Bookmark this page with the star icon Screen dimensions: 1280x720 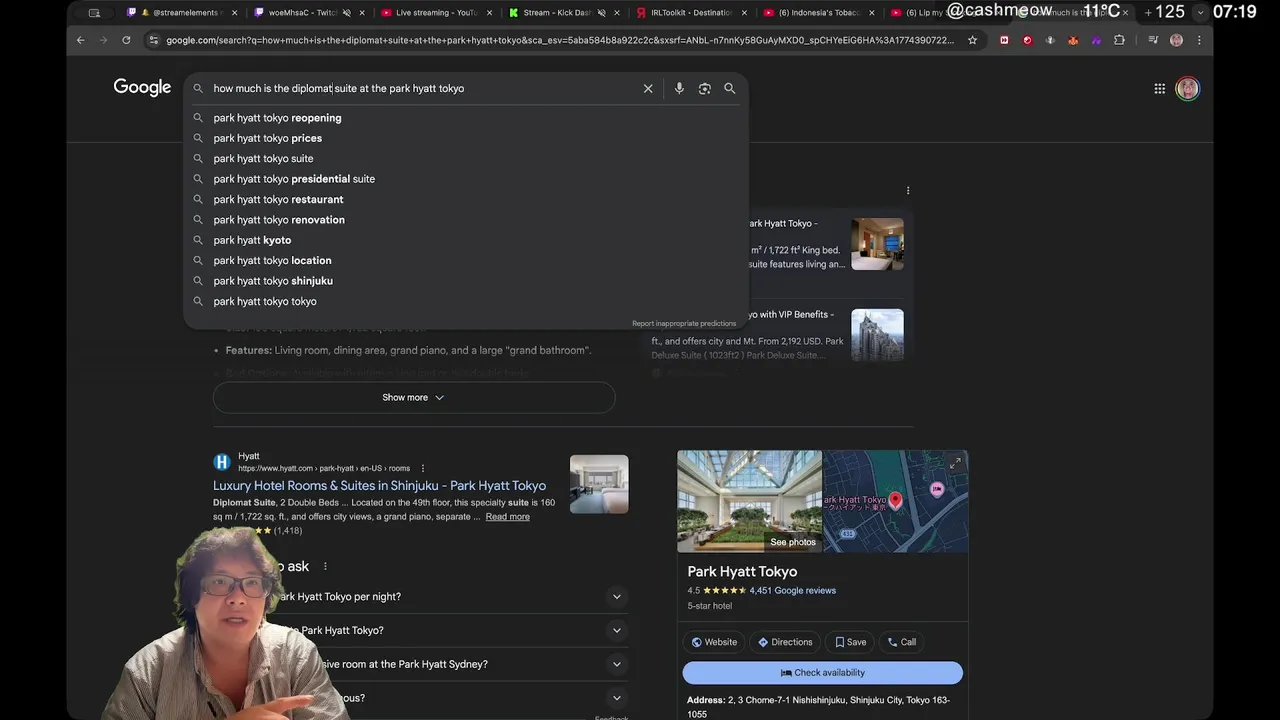coord(972,40)
